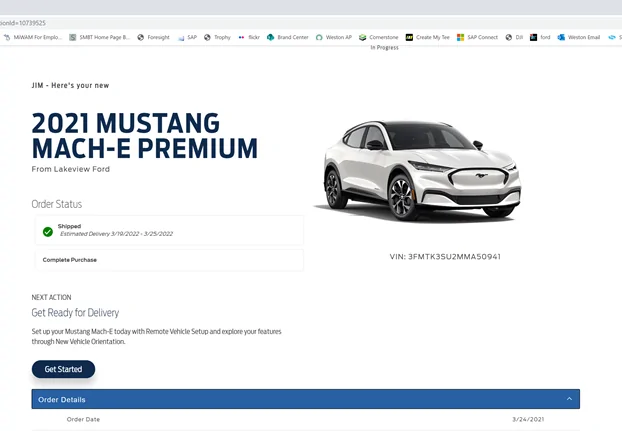Click the white Mustang Mach-E image
The width and height of the screenshot is (622, 431).
(x=420, y=170)
